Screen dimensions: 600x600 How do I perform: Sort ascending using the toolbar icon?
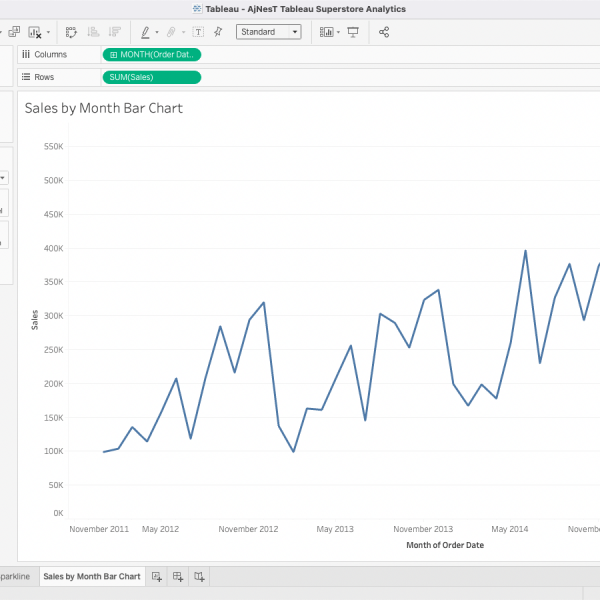tap(93, 32)
